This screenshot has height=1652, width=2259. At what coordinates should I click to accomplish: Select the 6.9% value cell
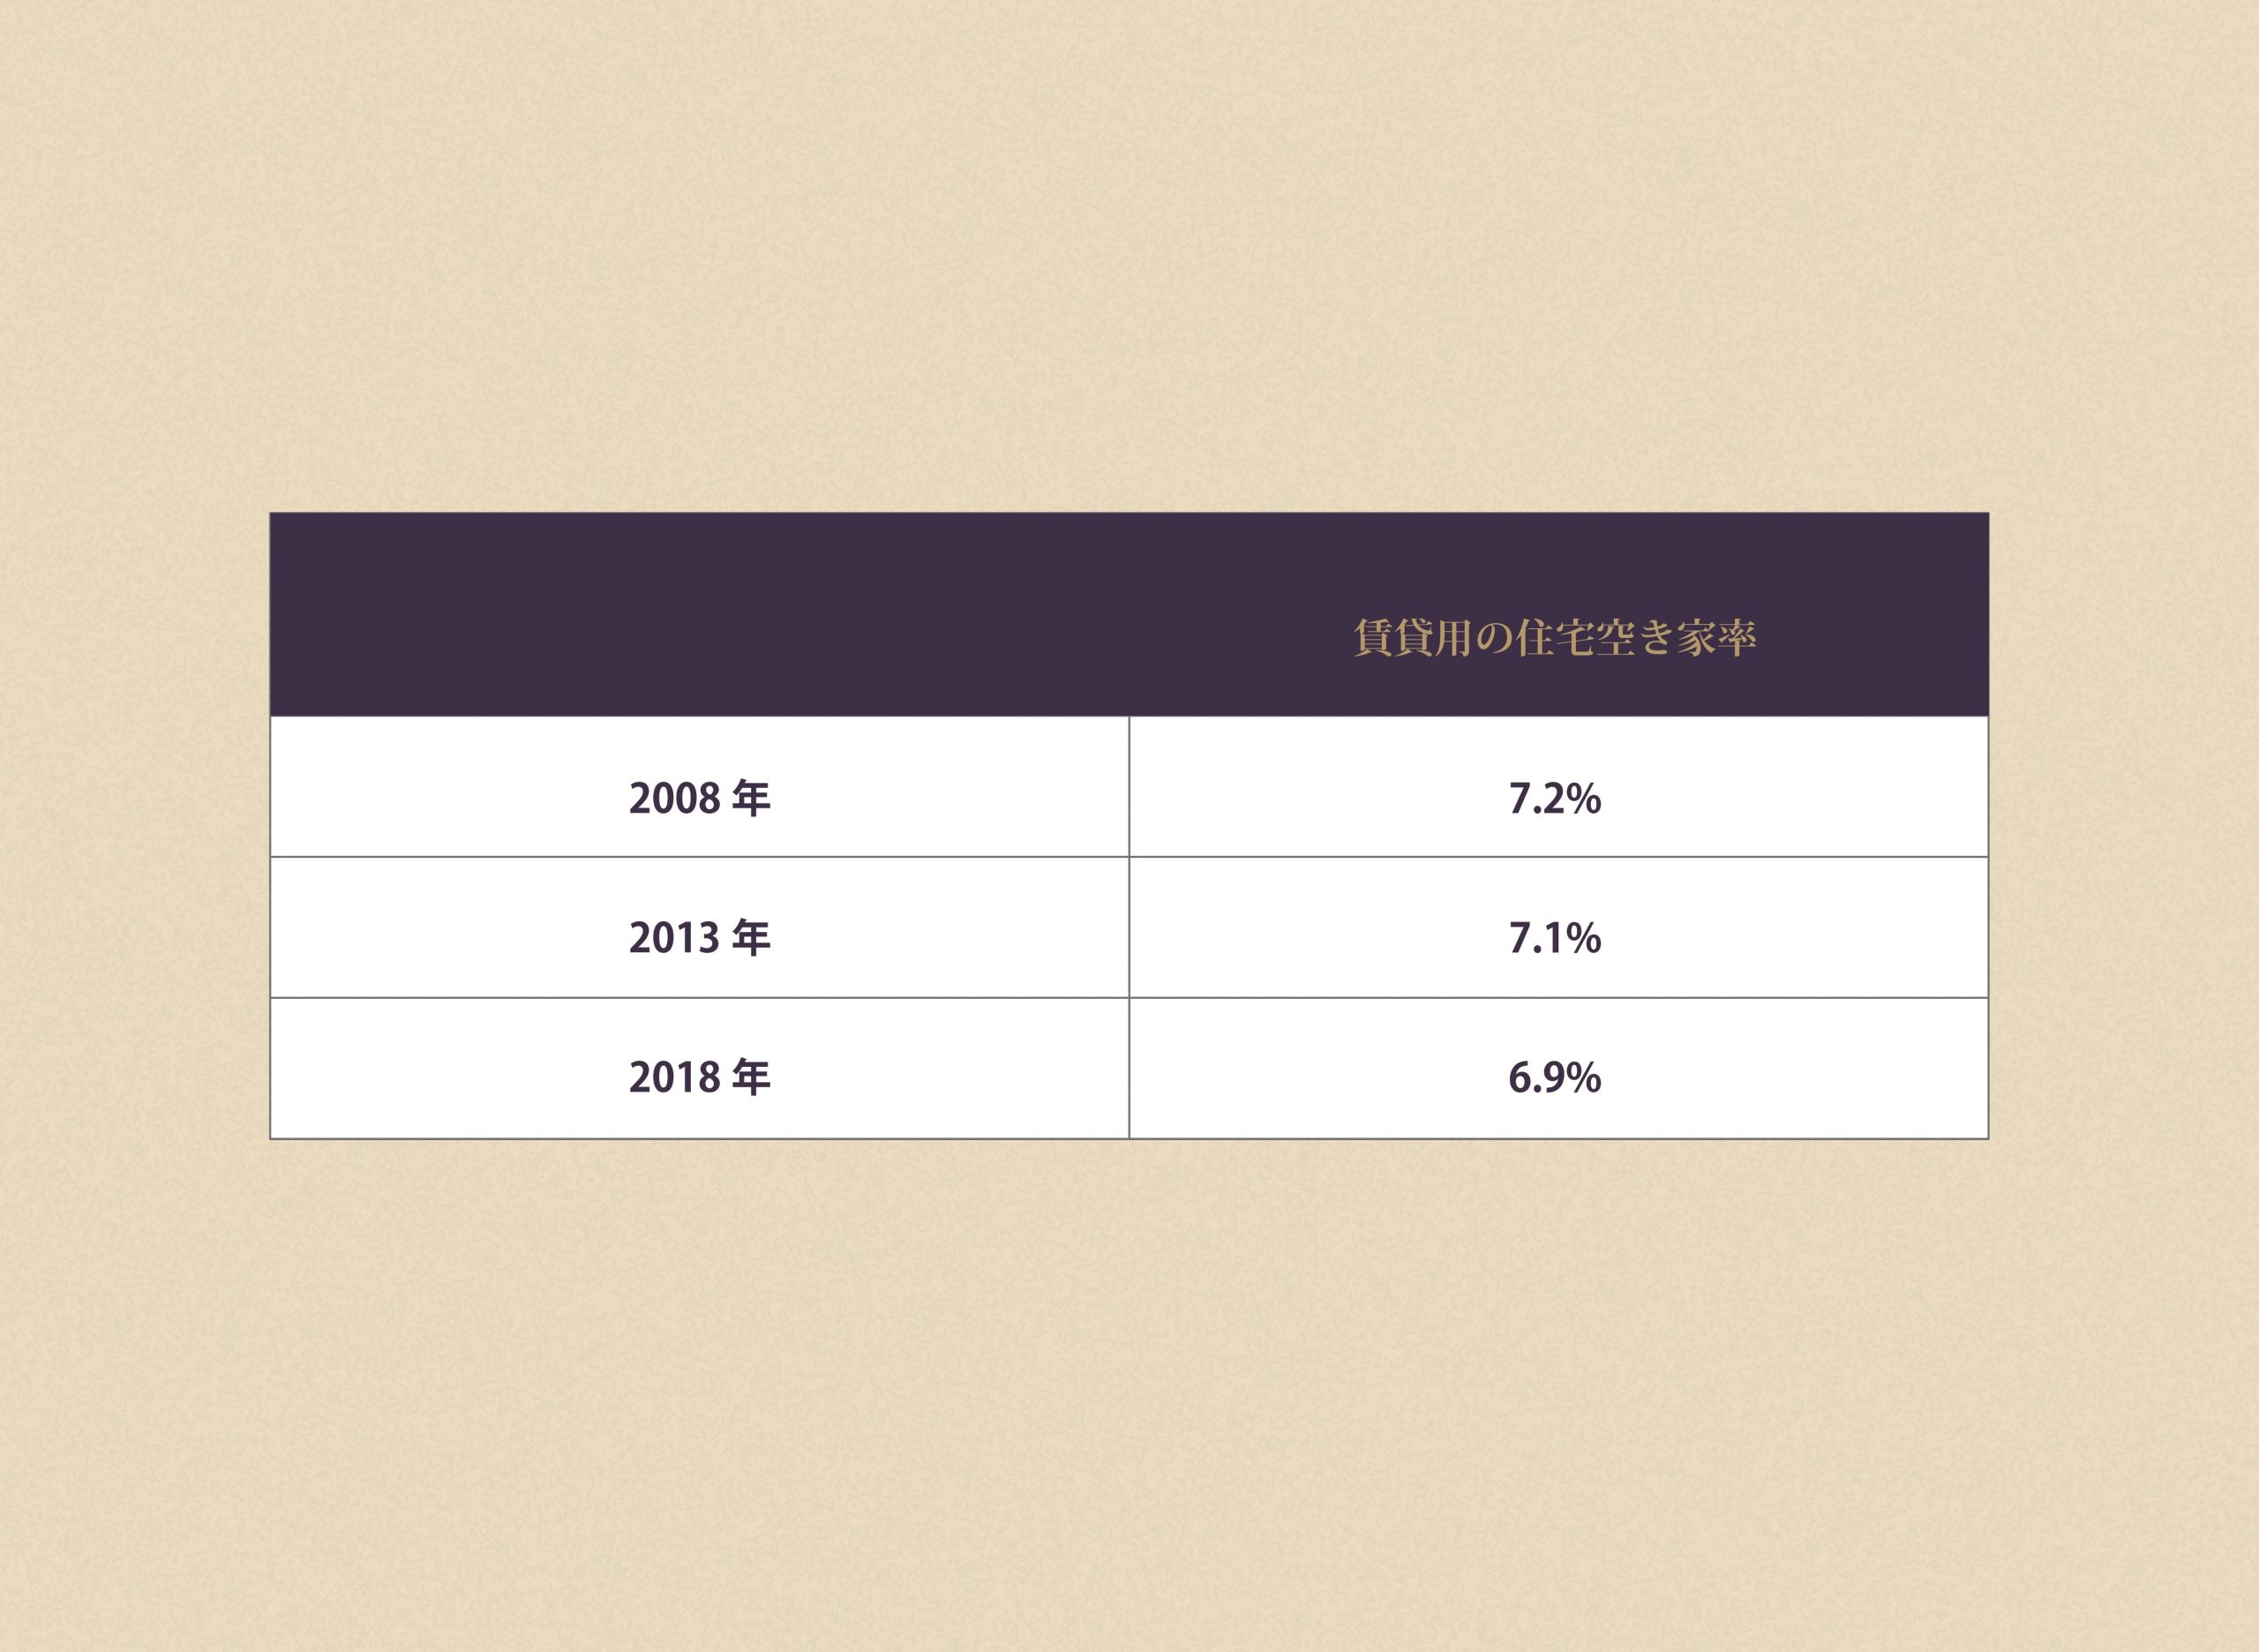pyautogui.click(x=1558, y=1068)
